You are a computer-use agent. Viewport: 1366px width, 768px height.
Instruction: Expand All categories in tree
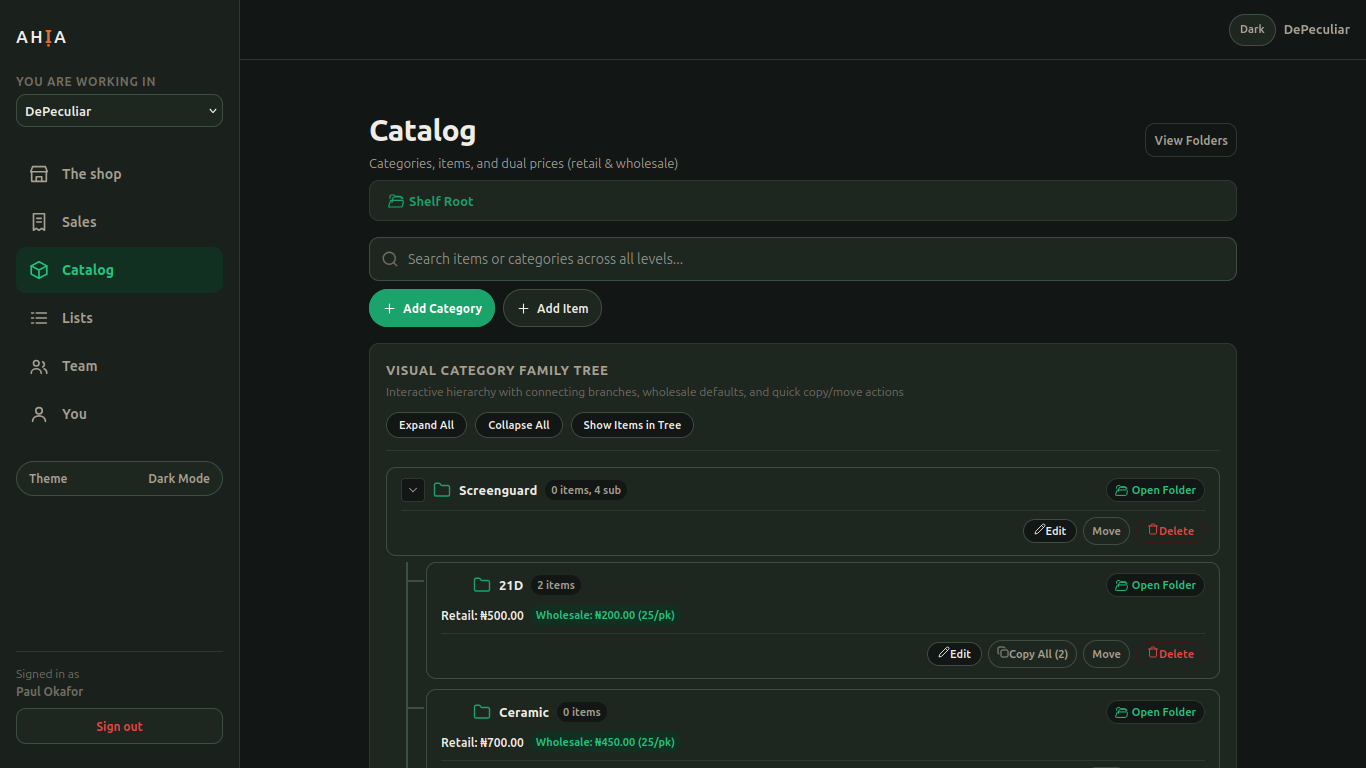[426, 425]
